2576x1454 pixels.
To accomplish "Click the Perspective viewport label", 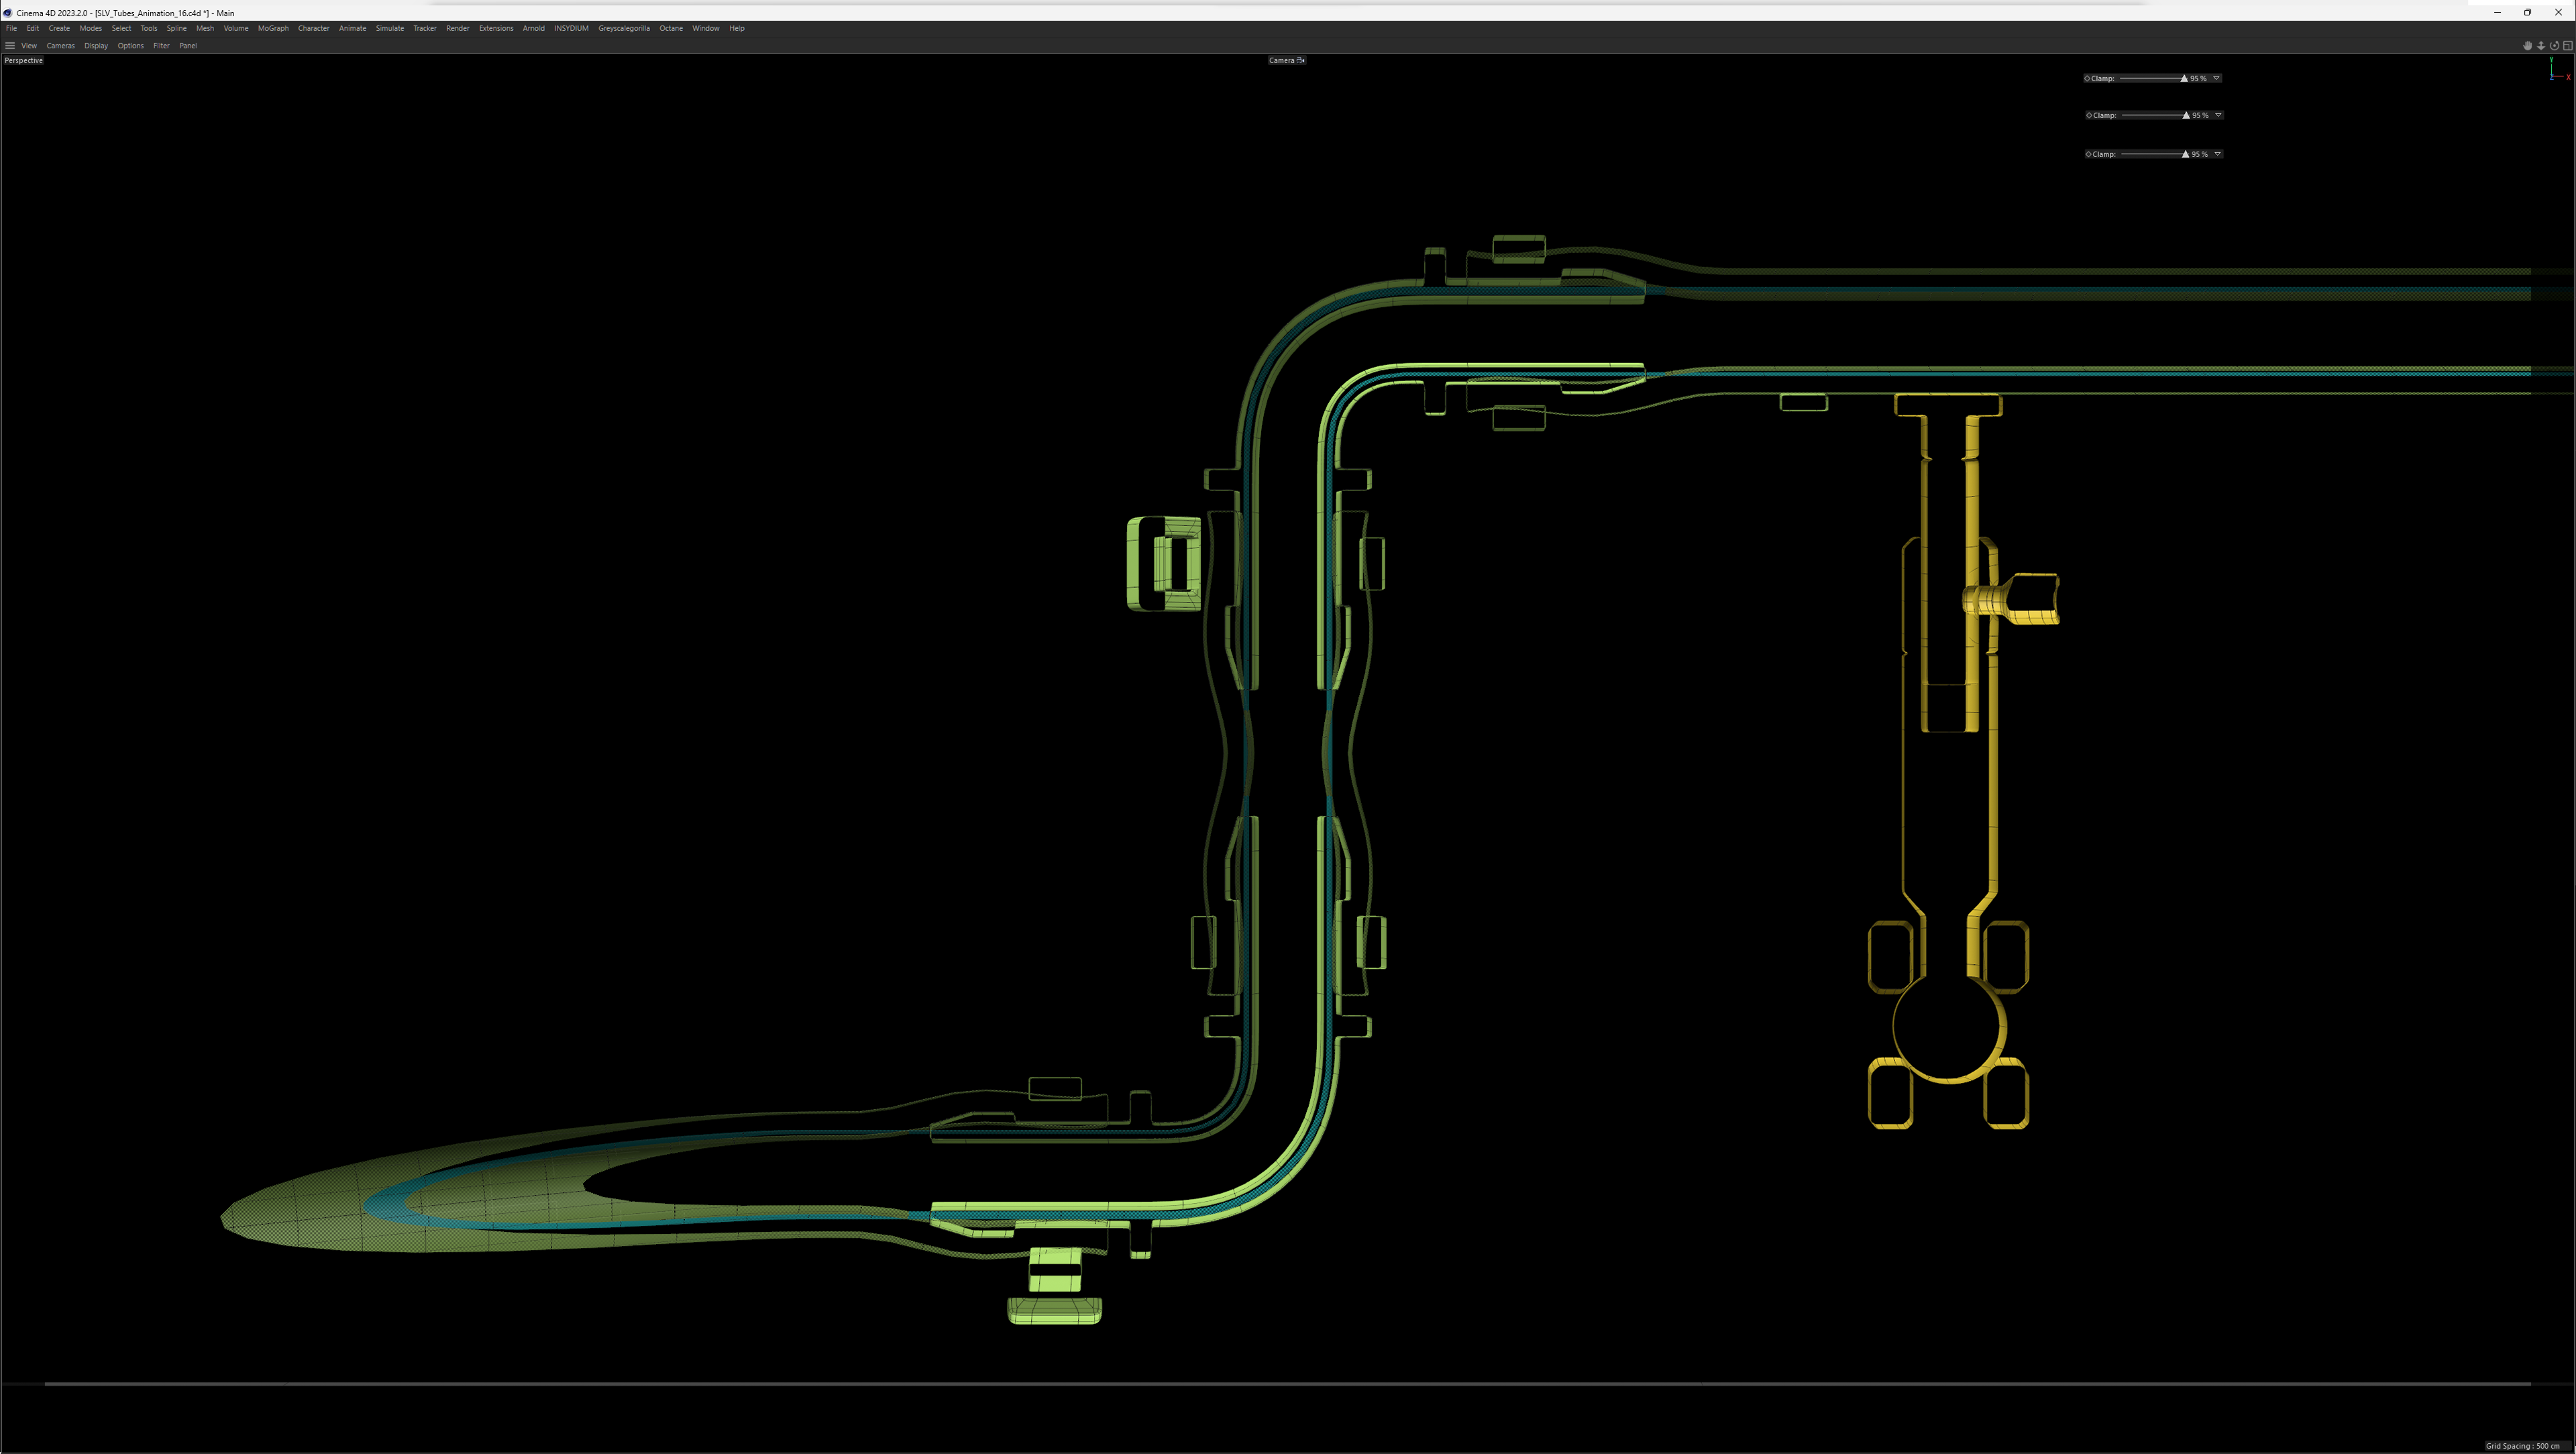I will 24,60.
